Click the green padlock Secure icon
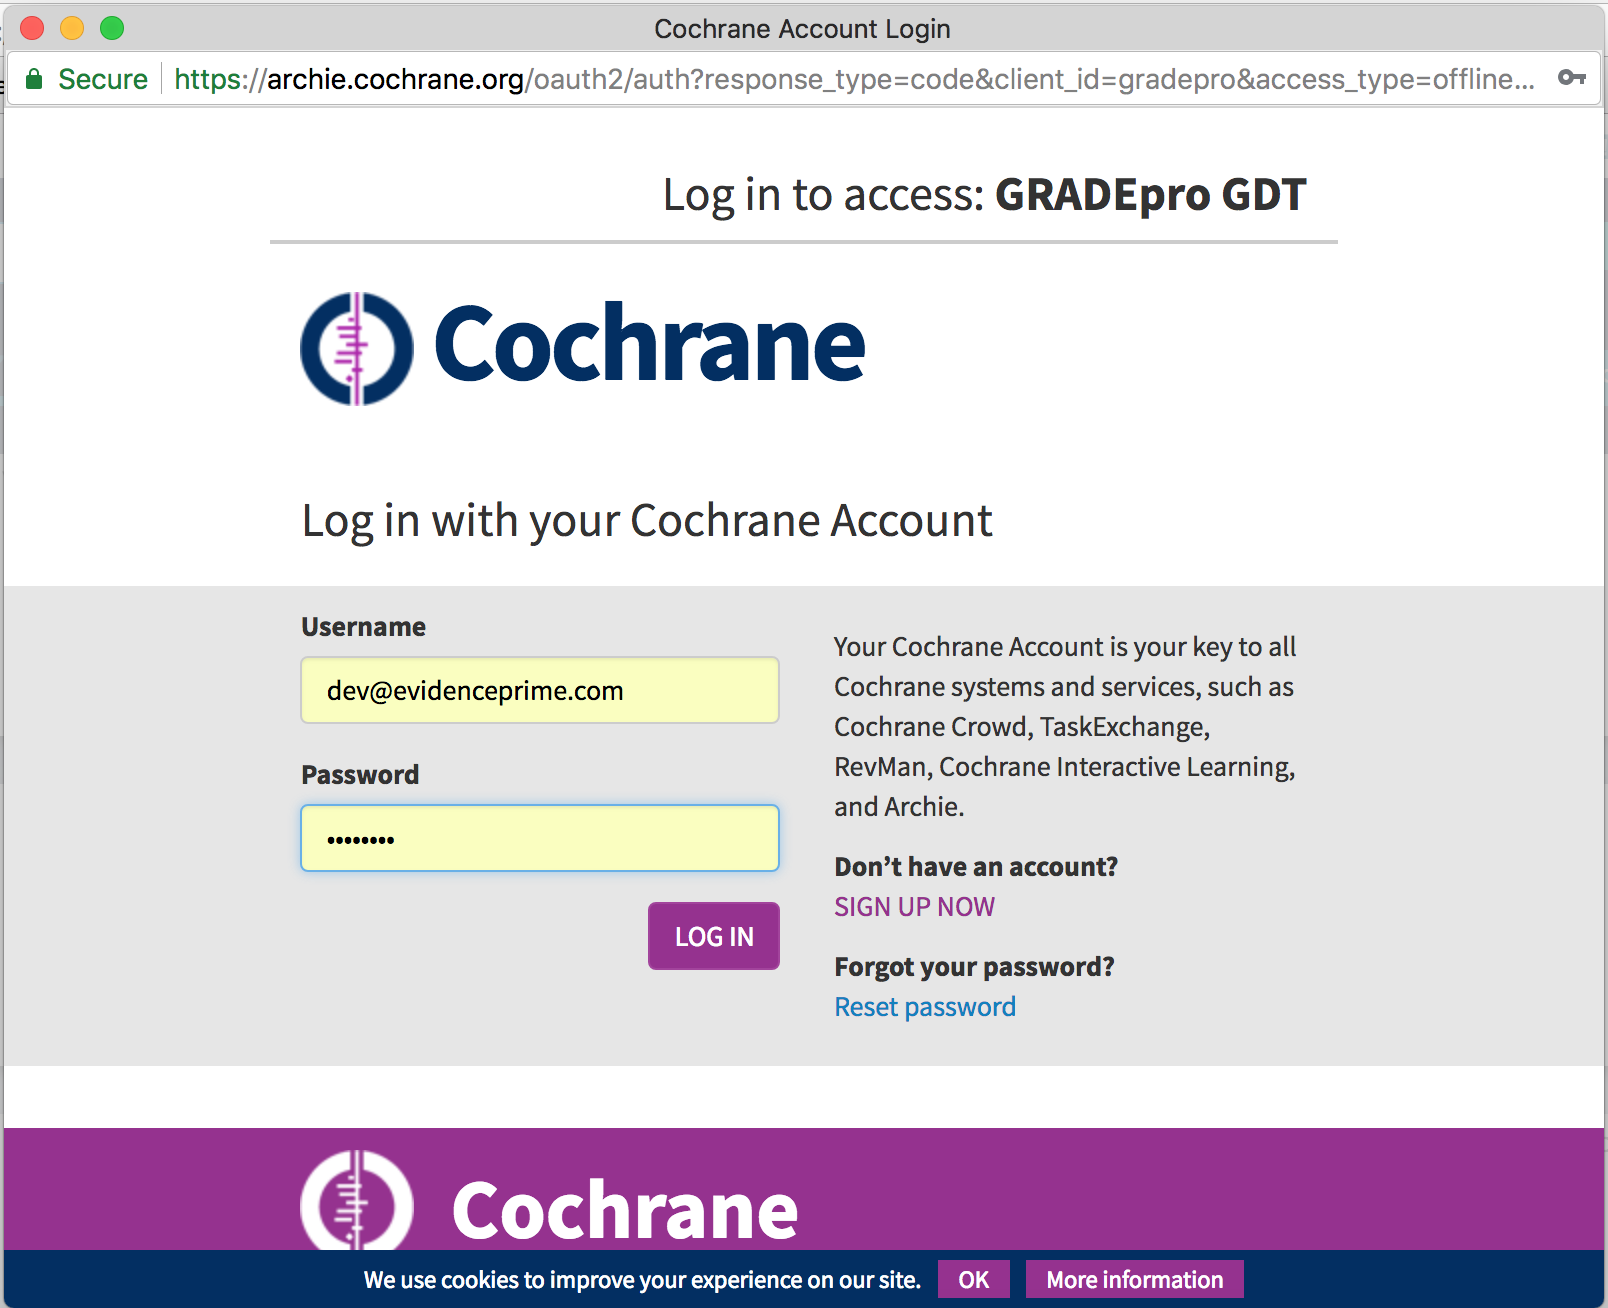 click(34, 79)
